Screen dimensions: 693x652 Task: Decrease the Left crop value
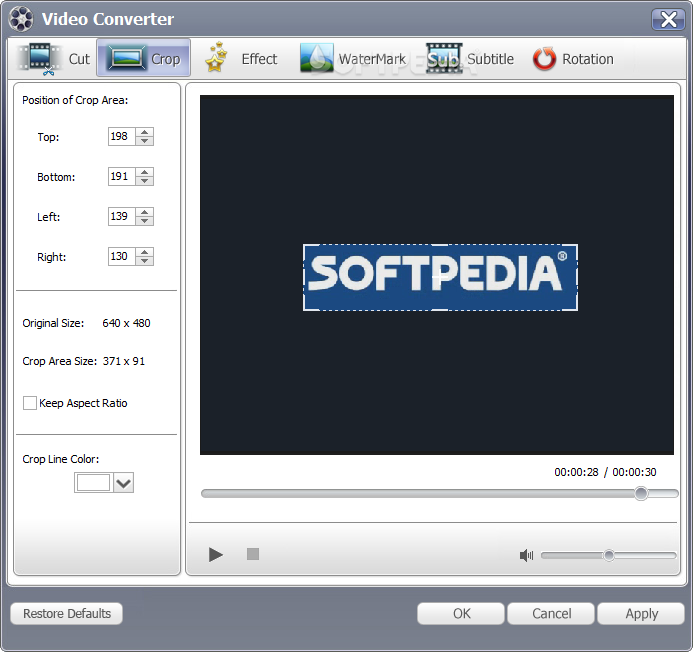(145, 221)
